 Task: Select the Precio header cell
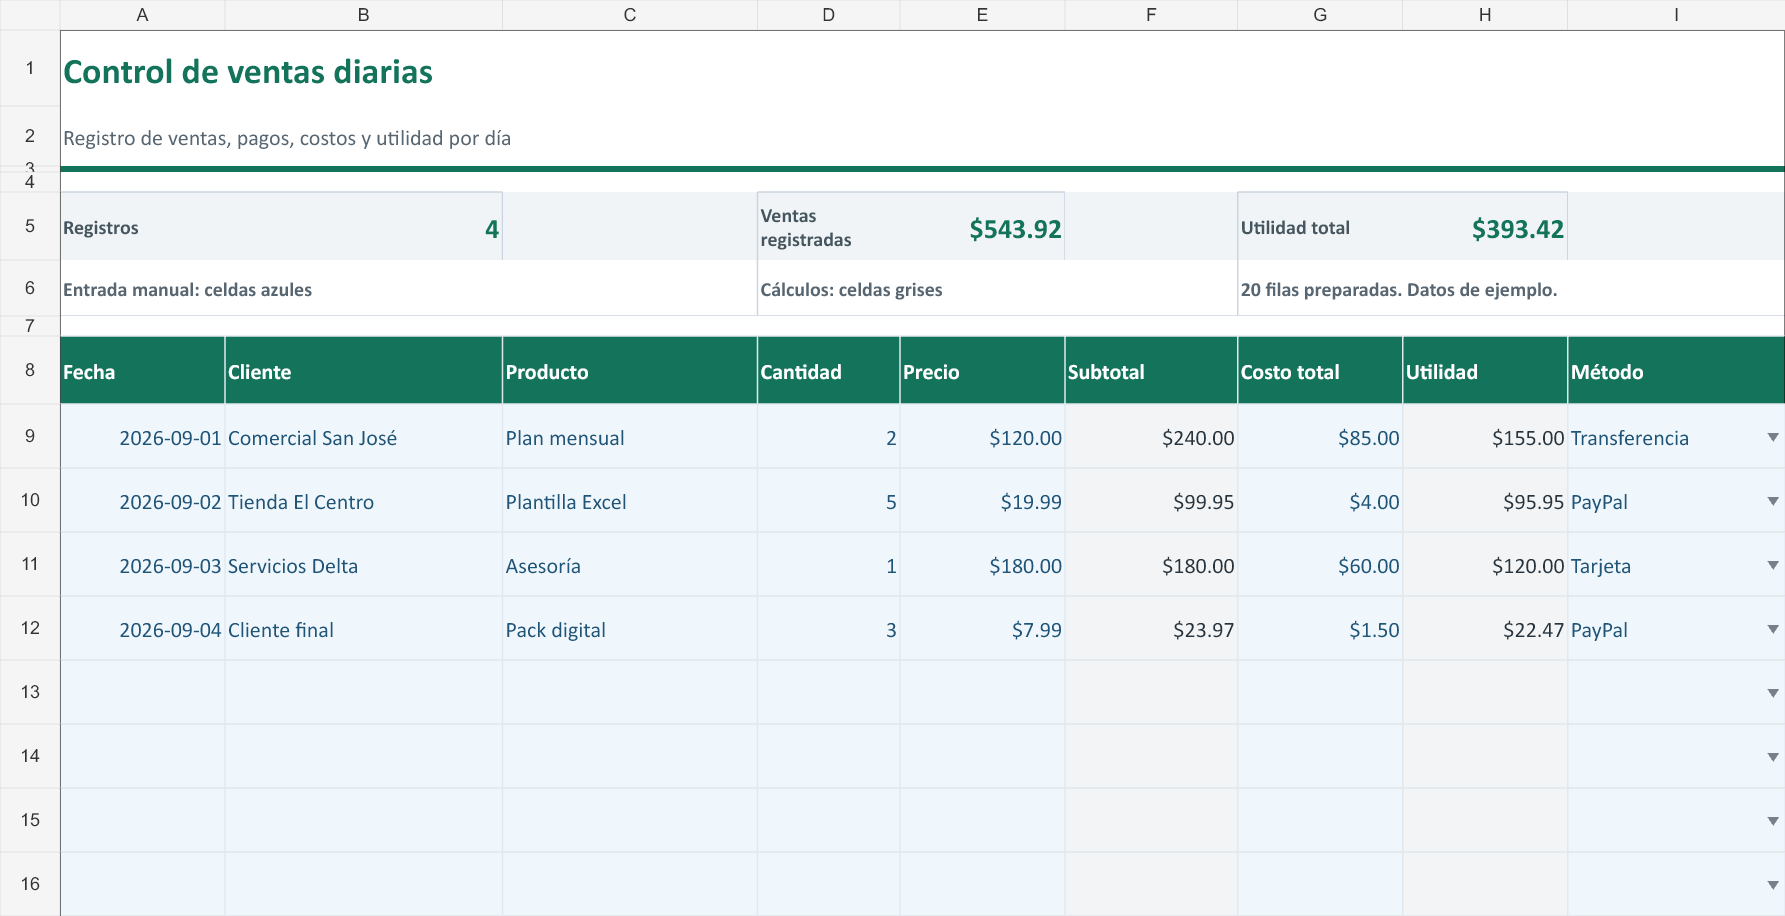(x=982, y=371)
